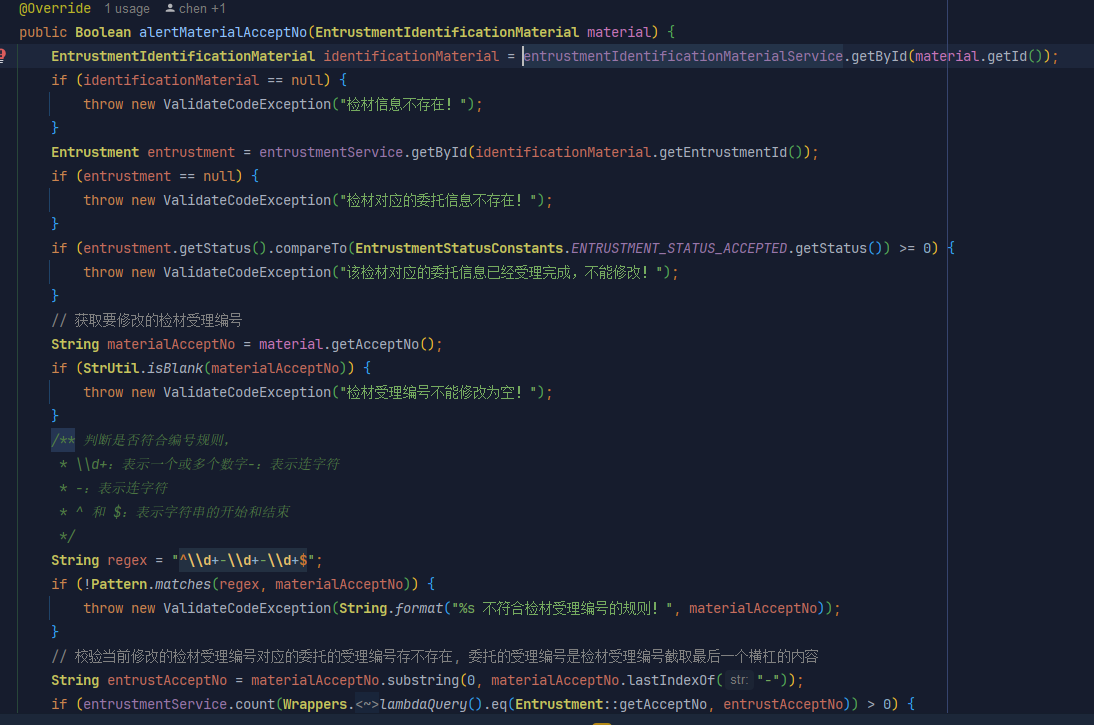Image resolution: width=1094 pixels, height=725 pixels.
Task: Click entrustmentIdentificationMaterialService in the first statement
Action: 683,56
